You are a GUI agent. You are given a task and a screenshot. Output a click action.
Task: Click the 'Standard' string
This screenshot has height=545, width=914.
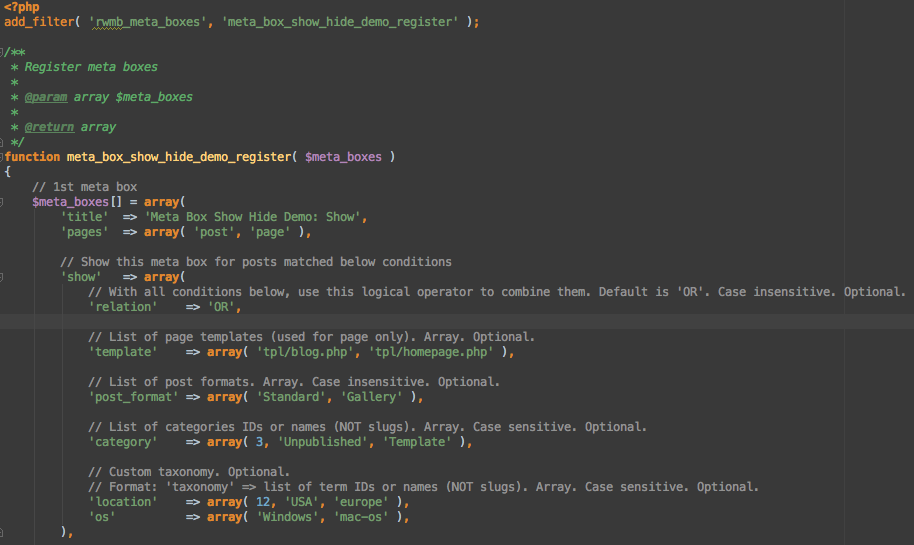click(x=291, y=397)
